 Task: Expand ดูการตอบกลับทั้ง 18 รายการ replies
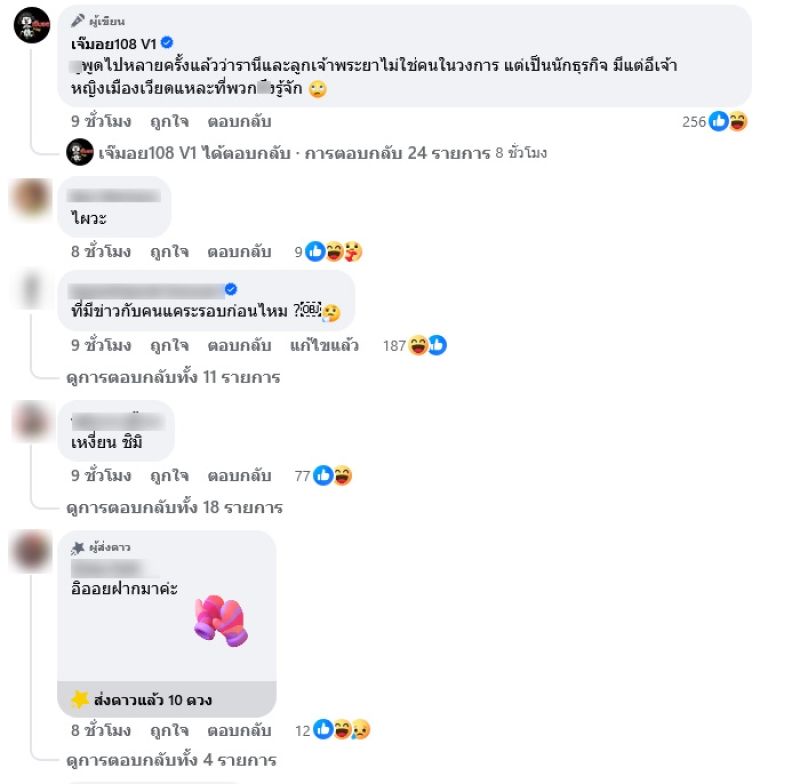point(174,507)
